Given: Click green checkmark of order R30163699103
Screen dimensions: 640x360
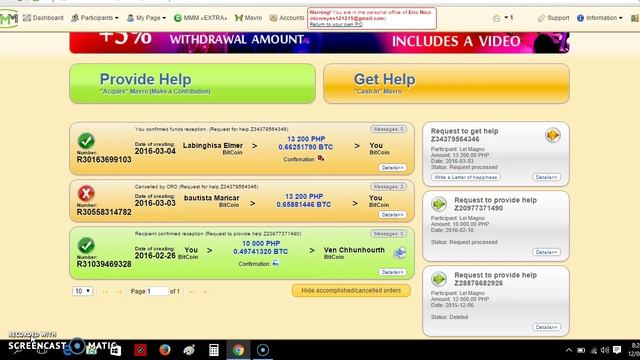Looking at the screenshot, I should pyautogui.click(x=86, y=141).
